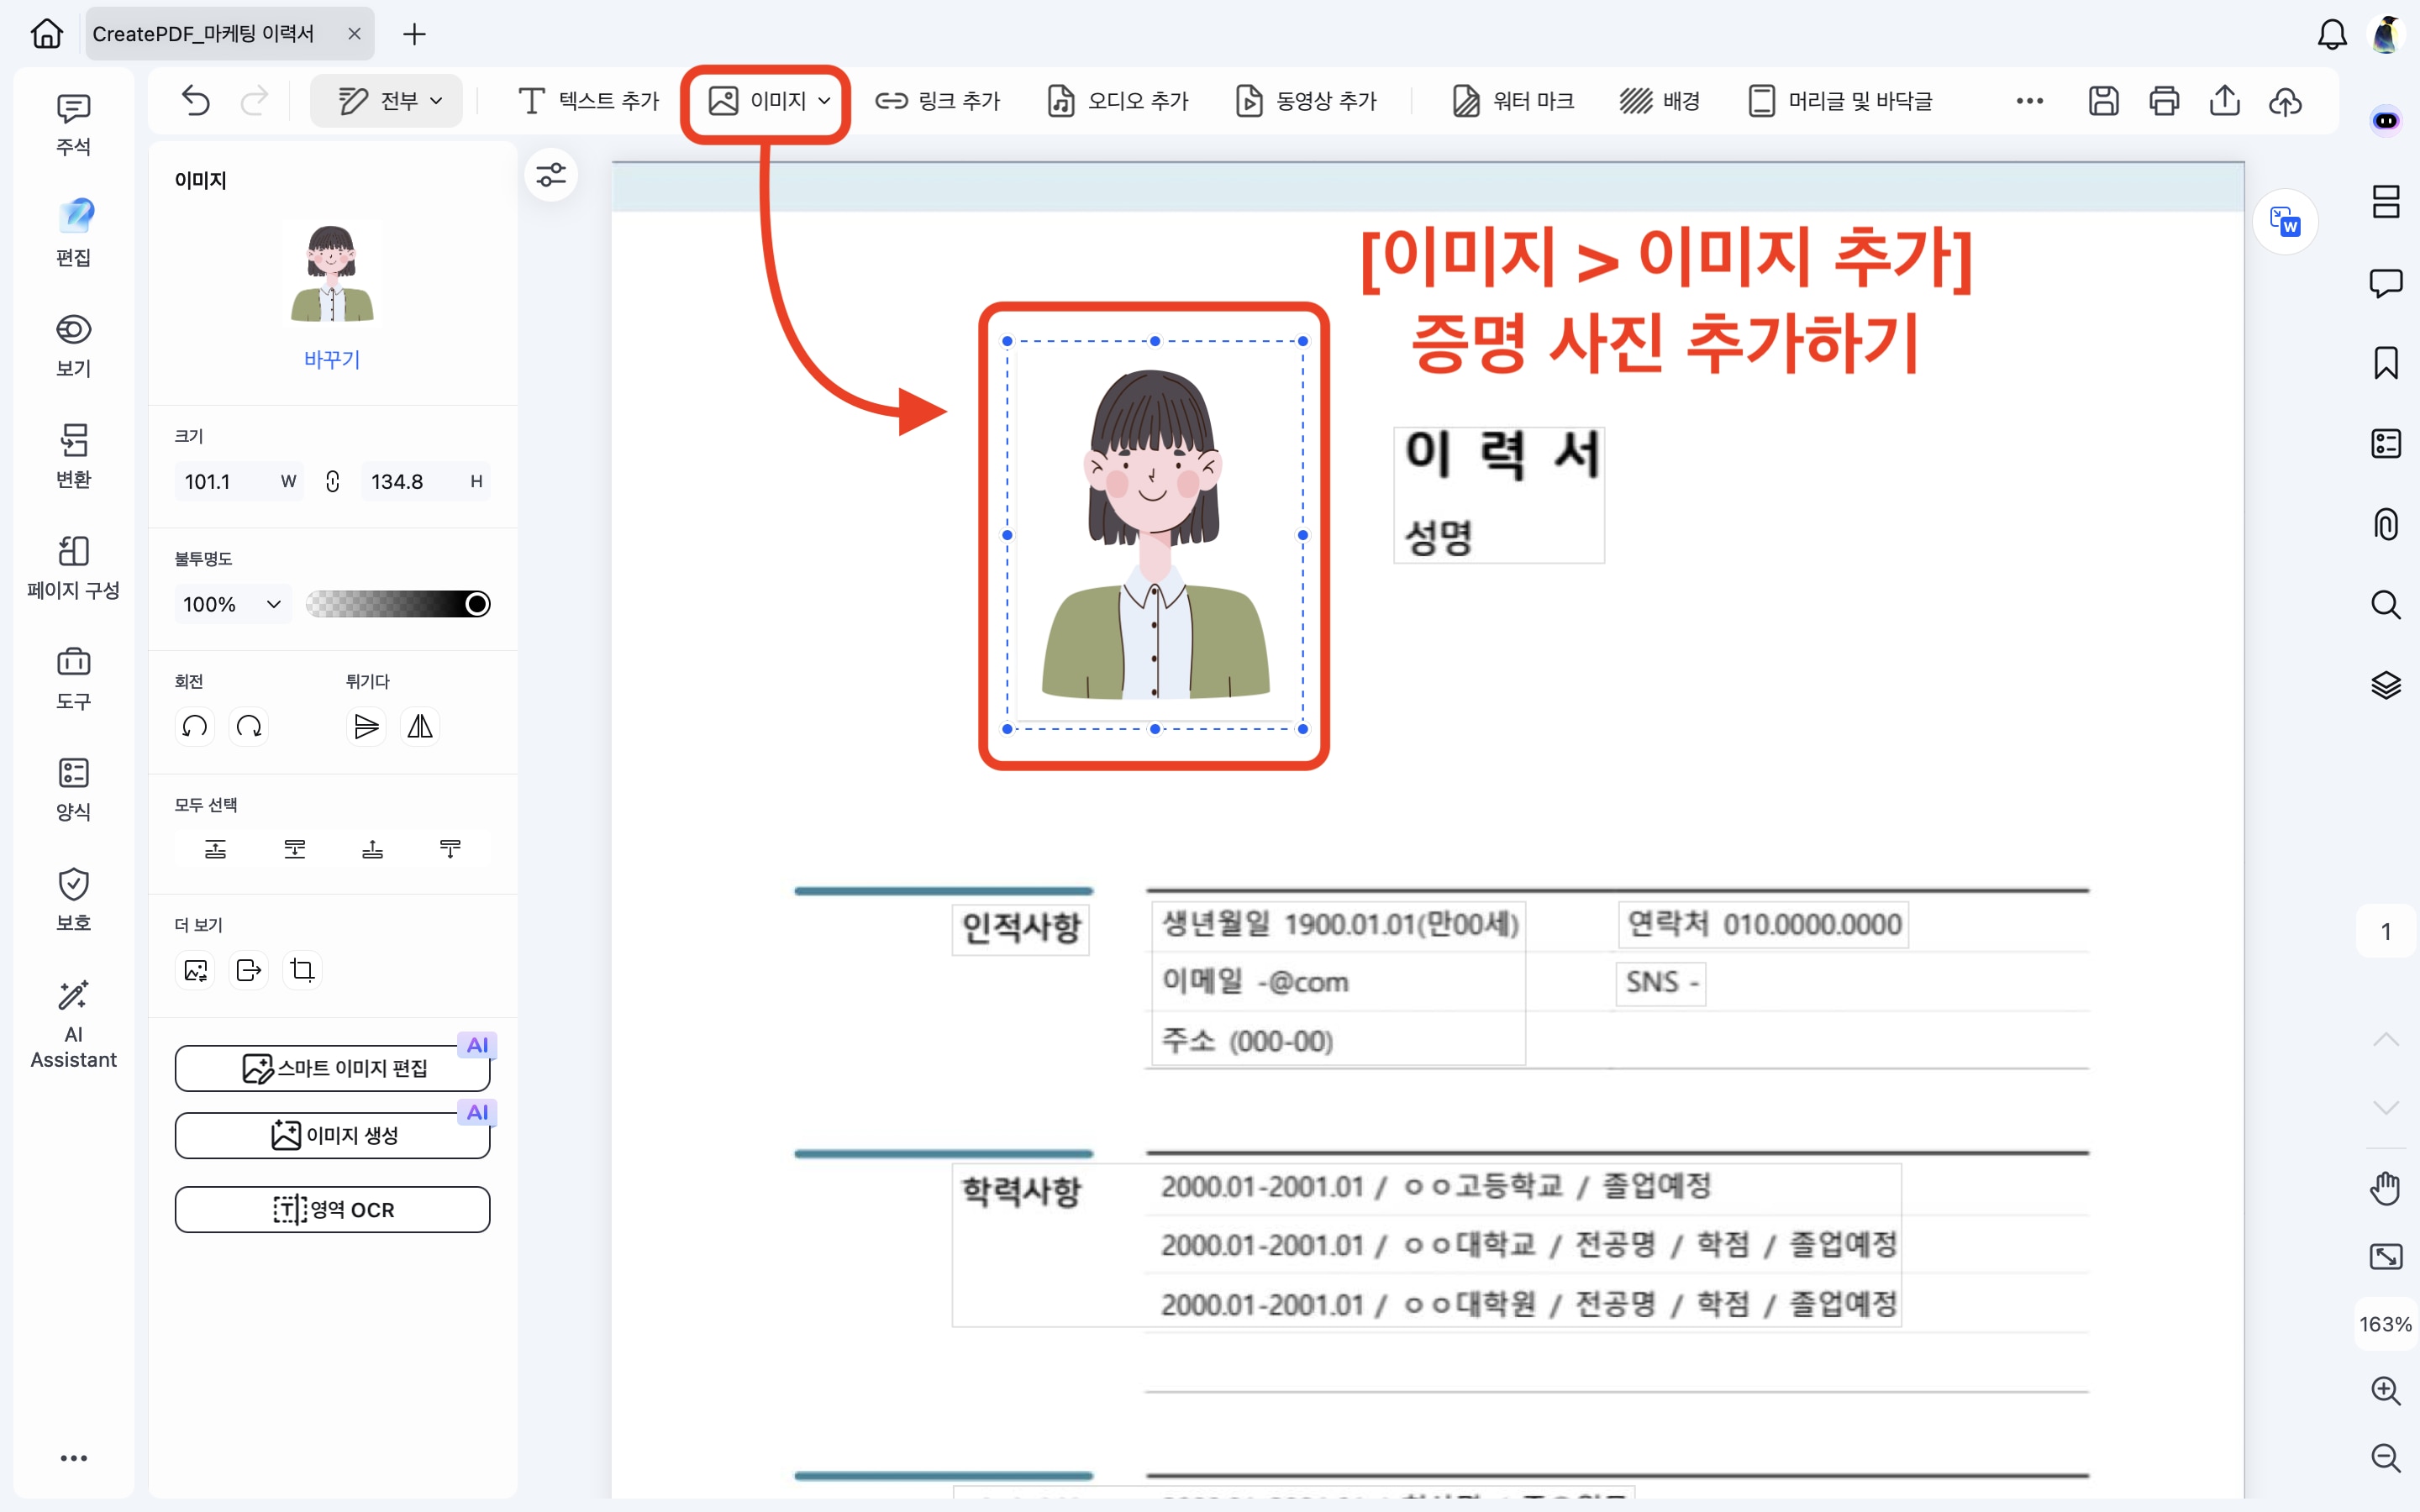Click the extract image icon
Viewport: 2420px width, 1512px height.
[248, 970]
